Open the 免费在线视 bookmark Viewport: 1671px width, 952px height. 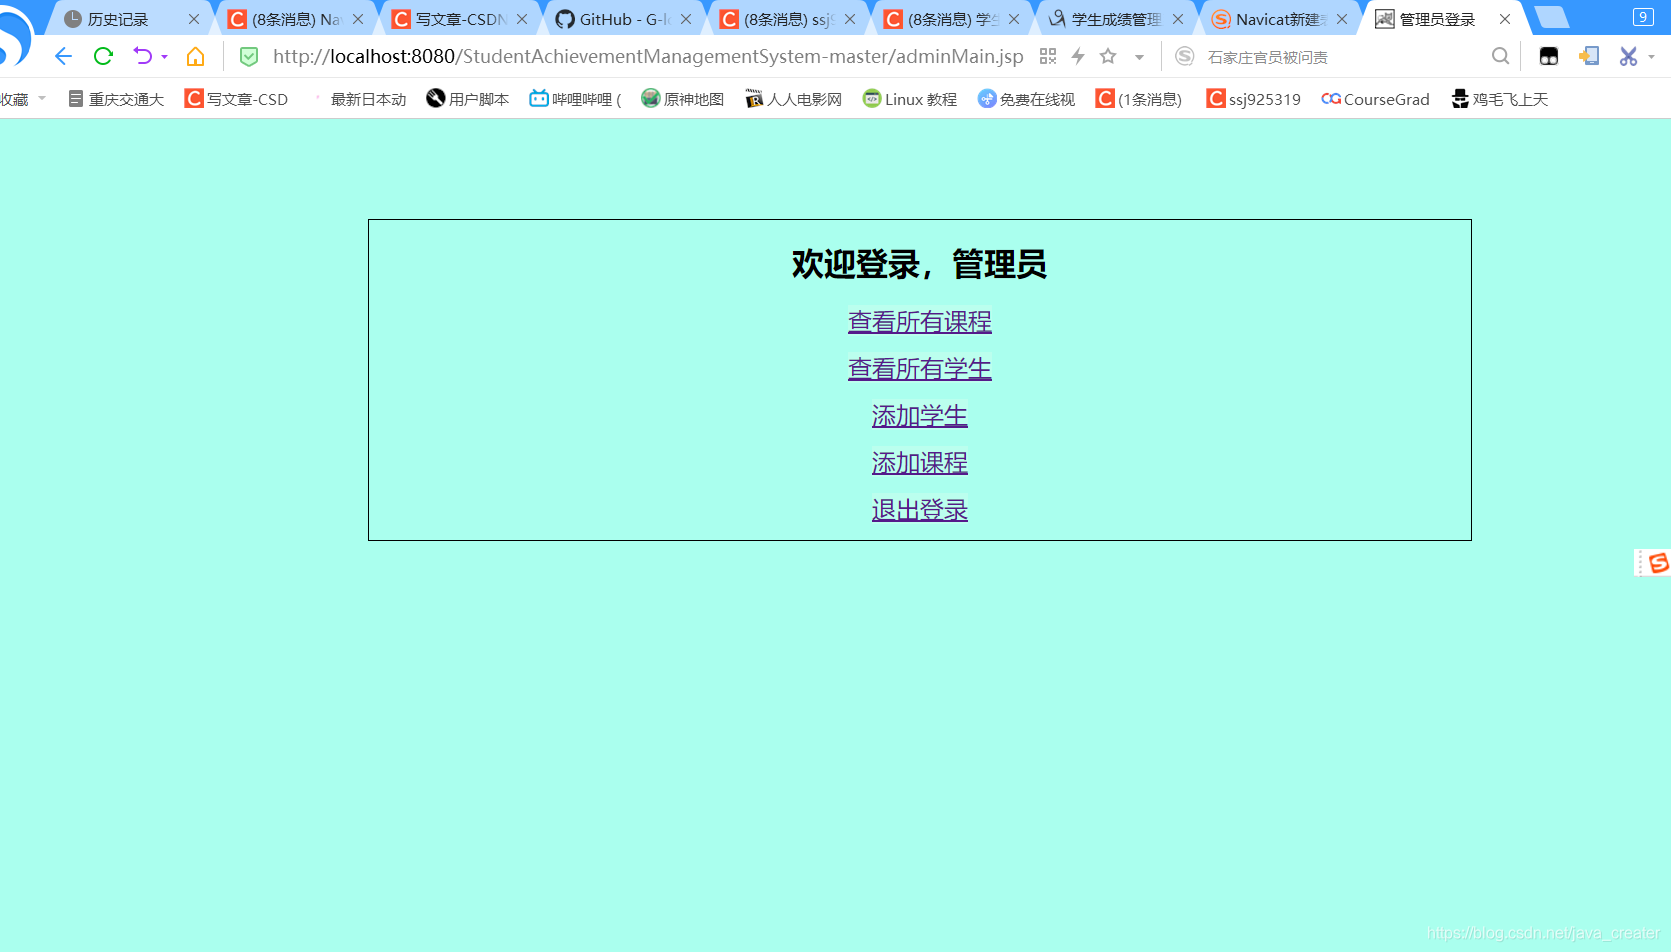coord(1027,99)
